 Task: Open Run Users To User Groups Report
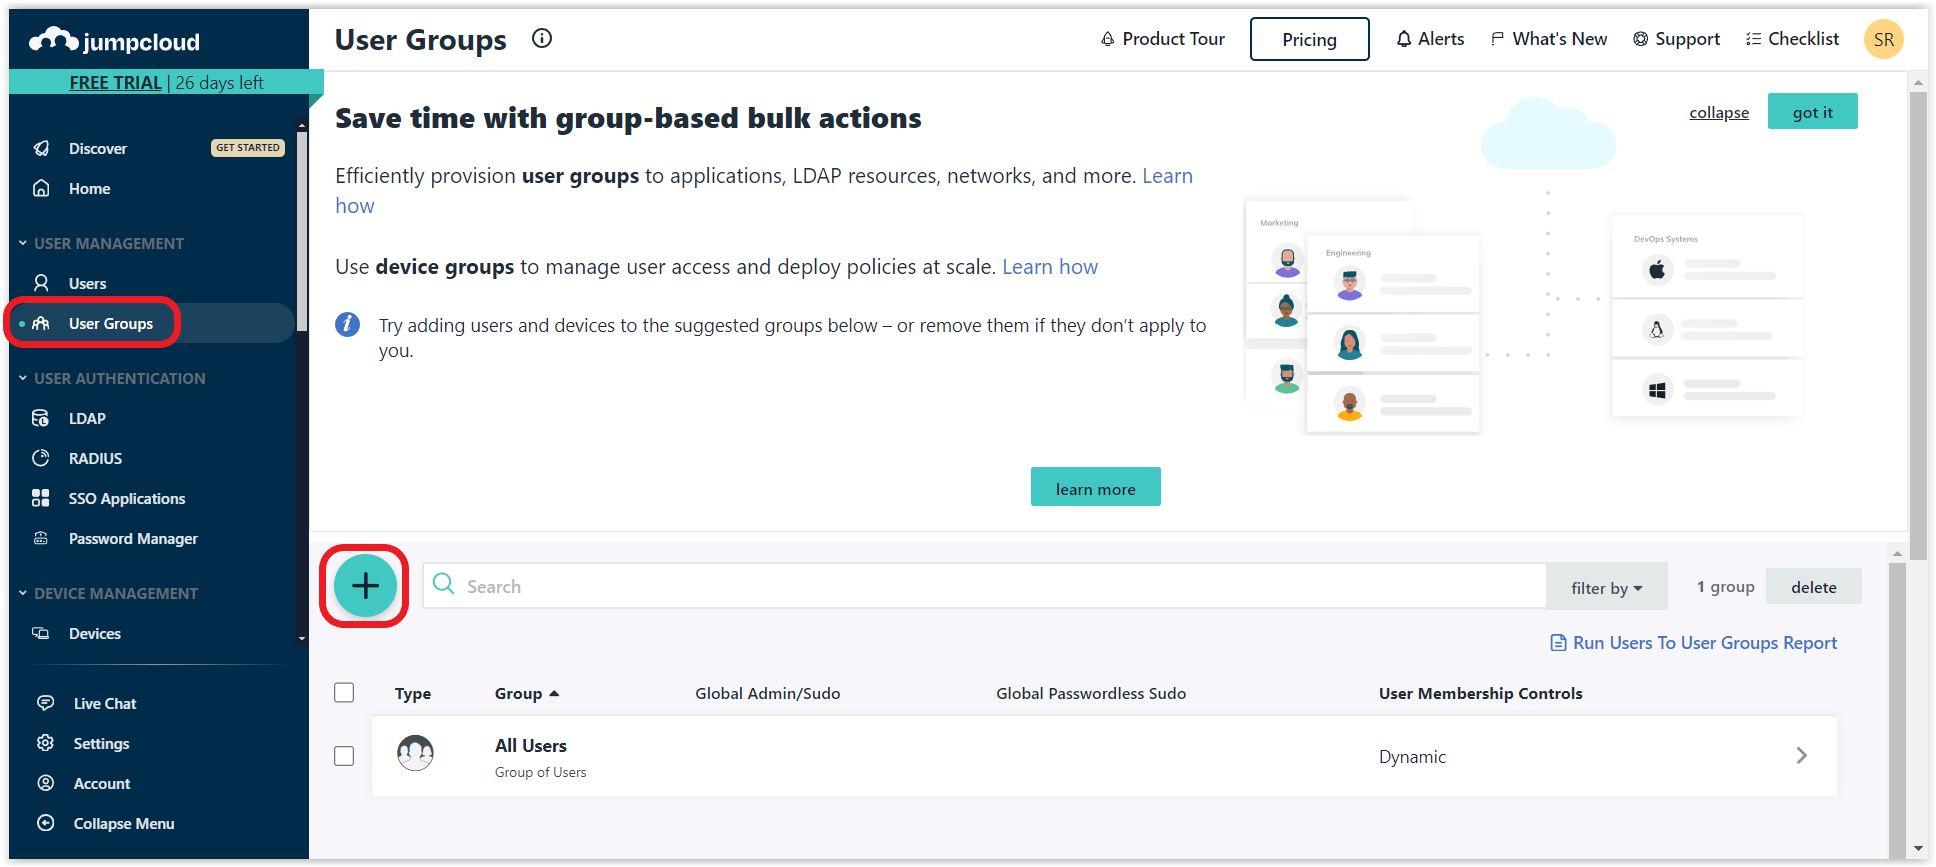(x=1694, y=643)
